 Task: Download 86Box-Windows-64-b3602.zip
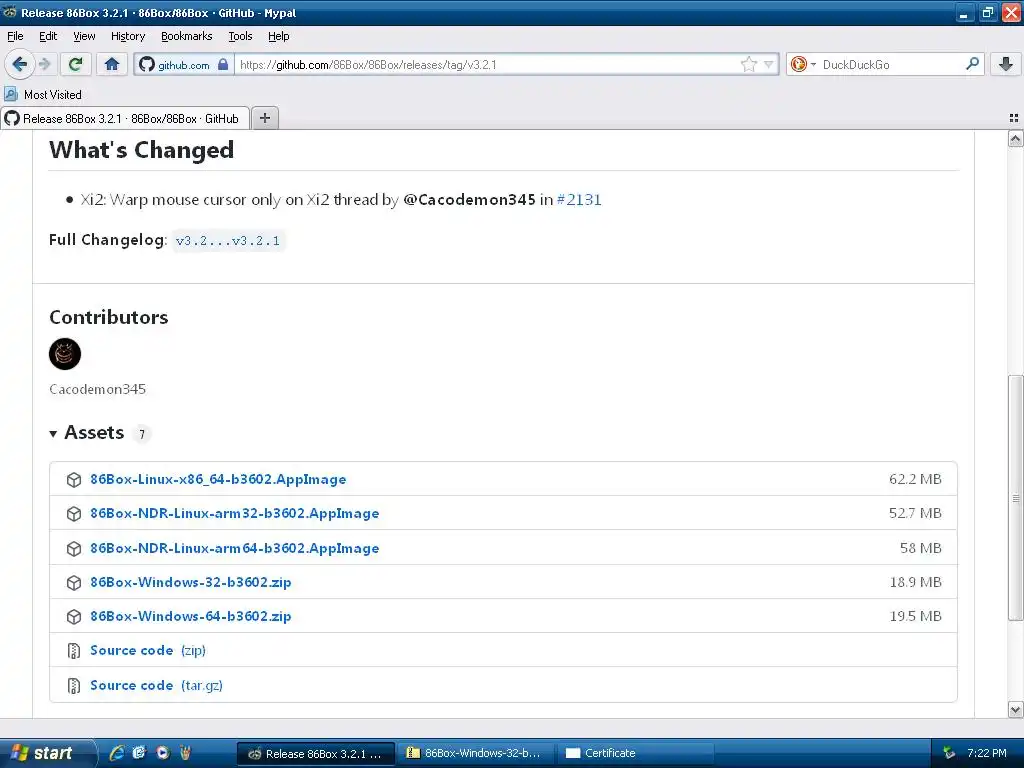click(x=191, y=616)
